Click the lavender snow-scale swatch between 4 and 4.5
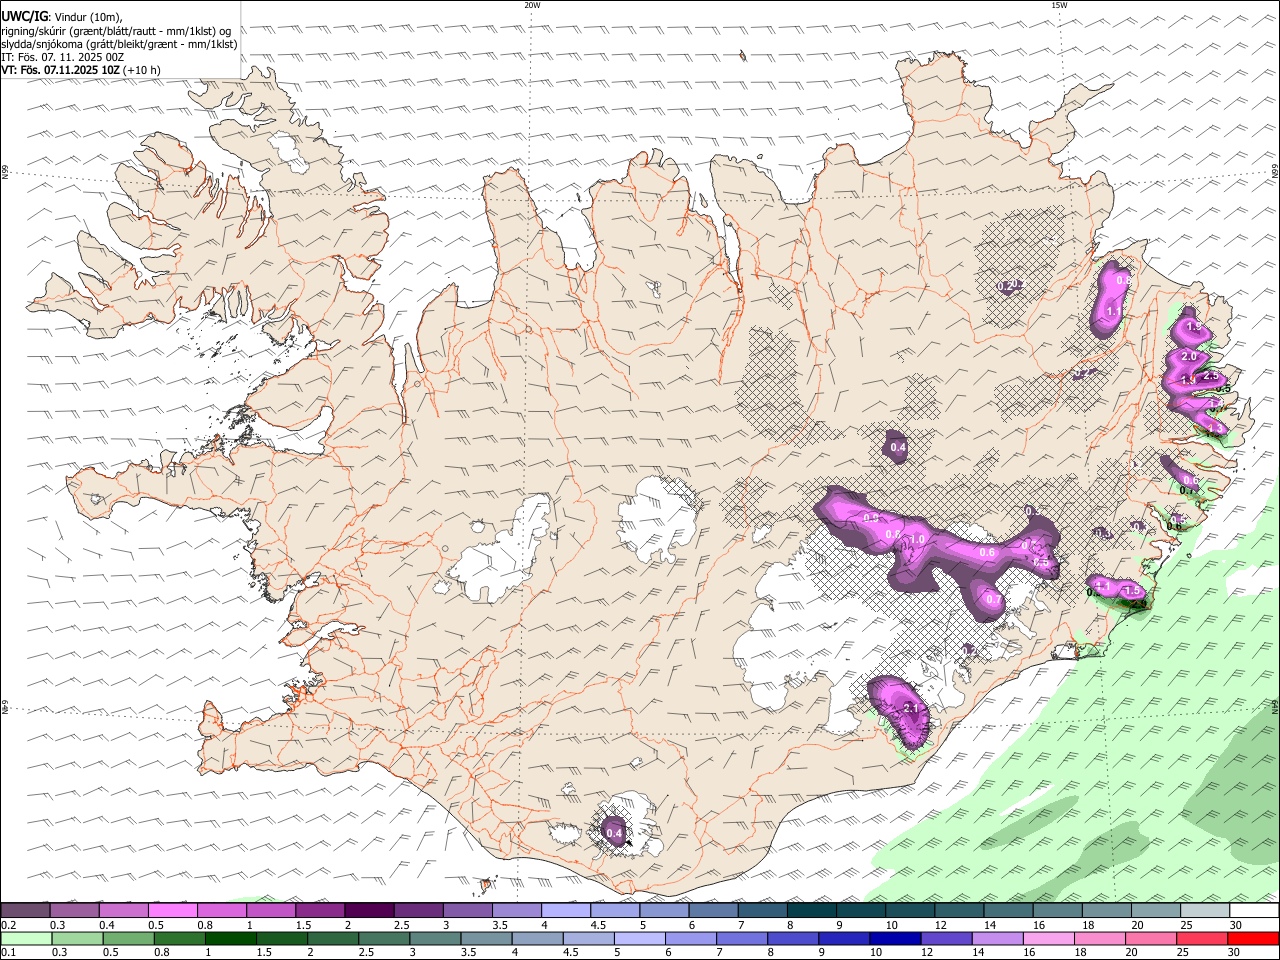This screenshot has height=960, width=1280. [565, 910]
